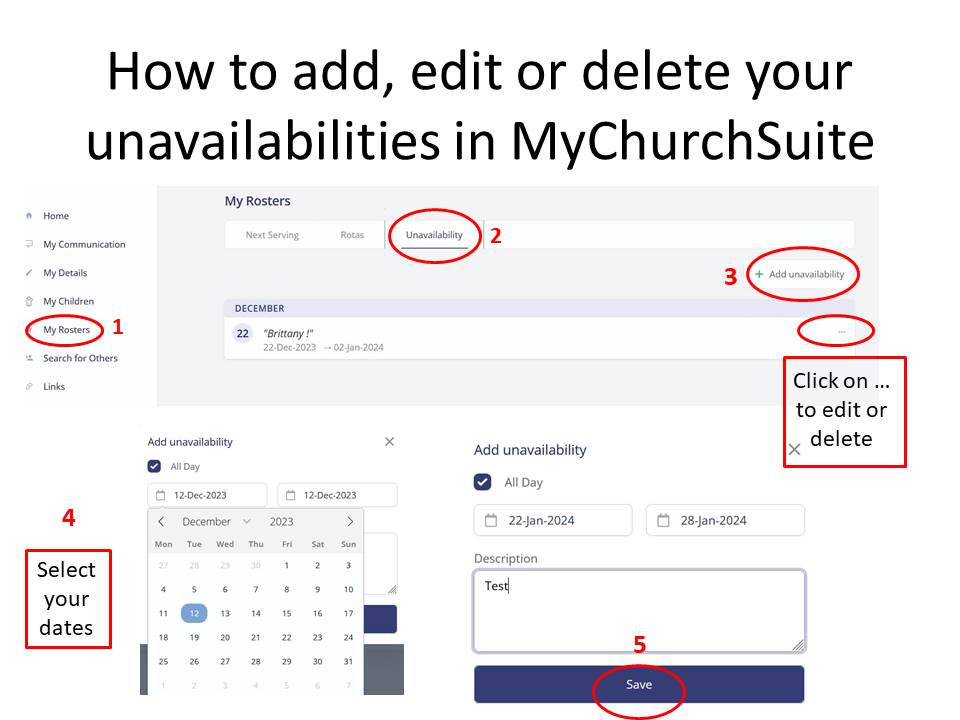The height and width of the screenshot is (720, 960).
Task: Go to previous month in calendar
Action: point(161,522)
